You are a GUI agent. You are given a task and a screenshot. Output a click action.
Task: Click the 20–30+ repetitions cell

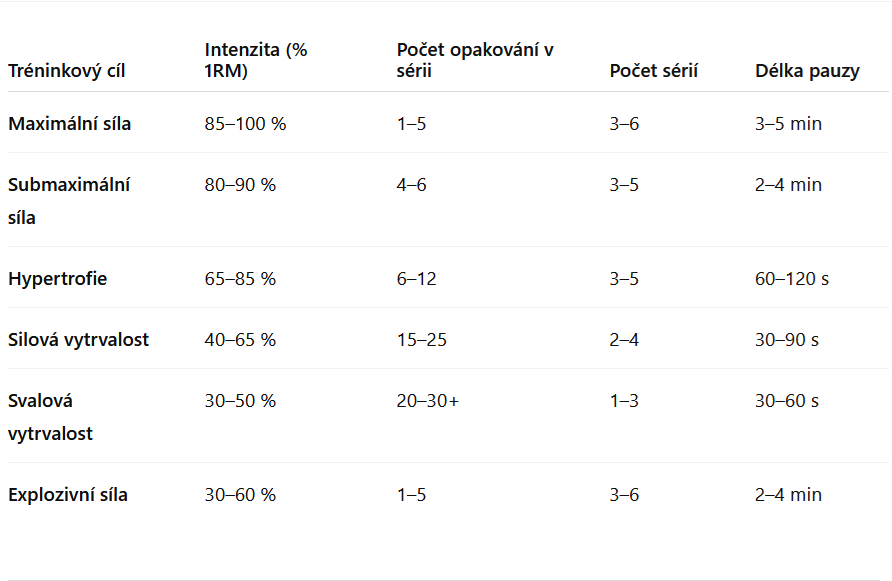click(427, 401)
